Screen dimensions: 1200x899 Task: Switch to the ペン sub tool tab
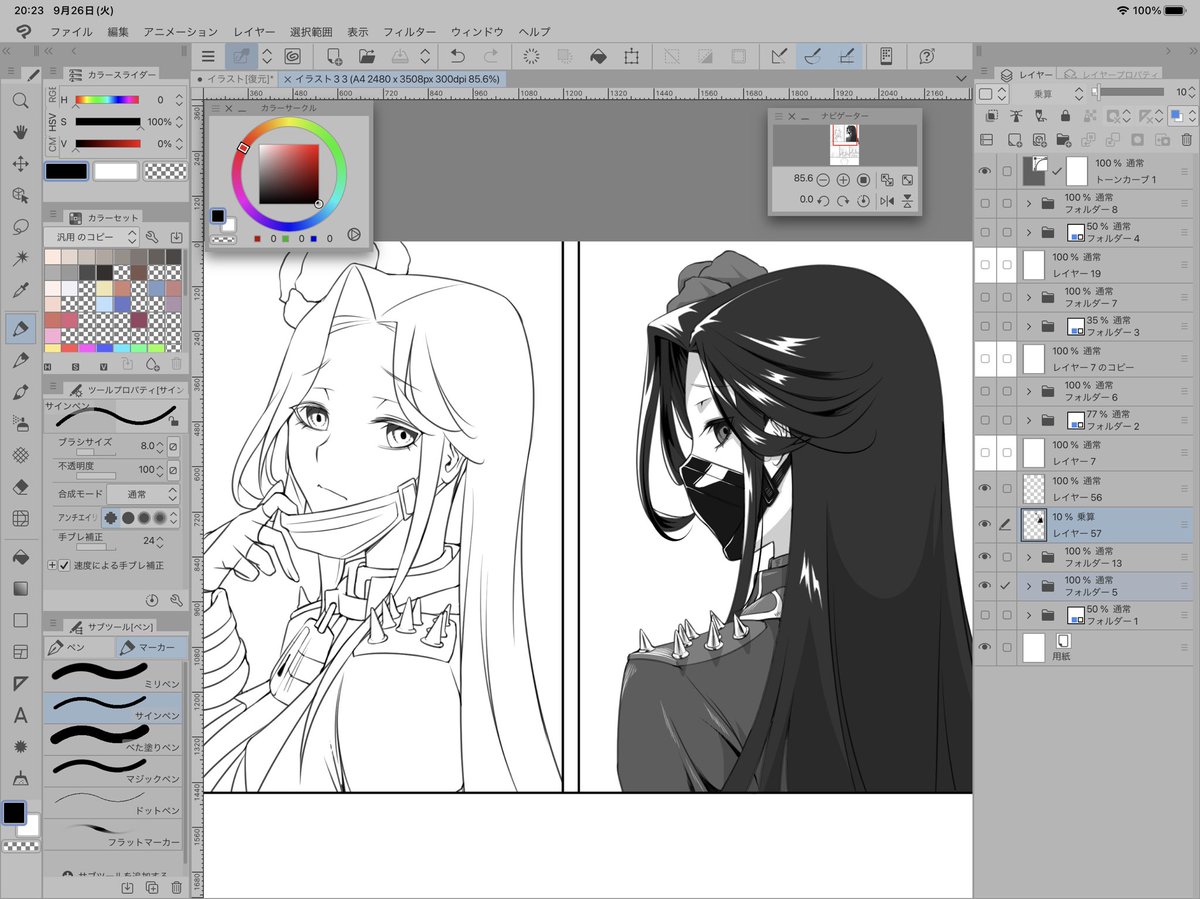(x=79, y=648)
